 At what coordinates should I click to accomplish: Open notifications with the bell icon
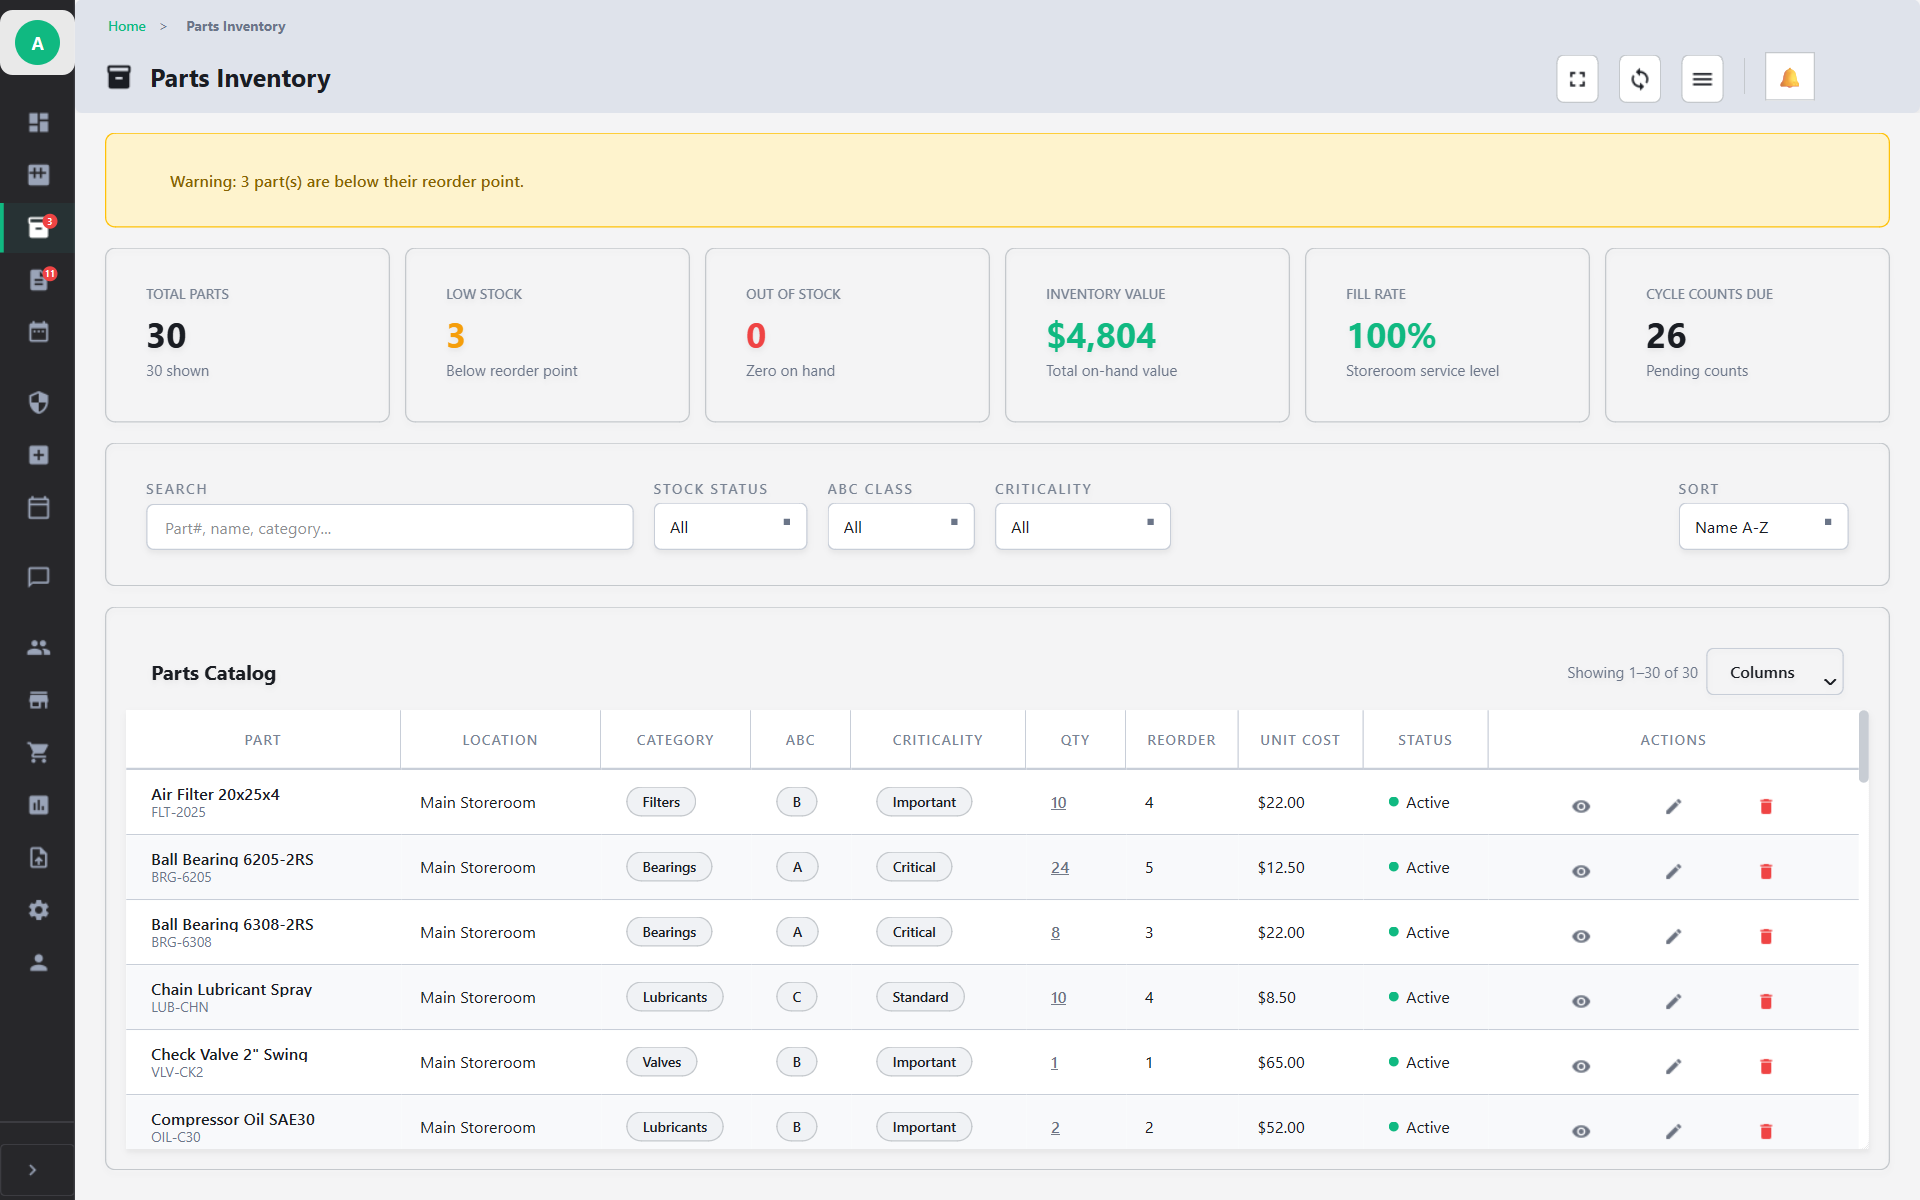click(x=1789, y=76)
